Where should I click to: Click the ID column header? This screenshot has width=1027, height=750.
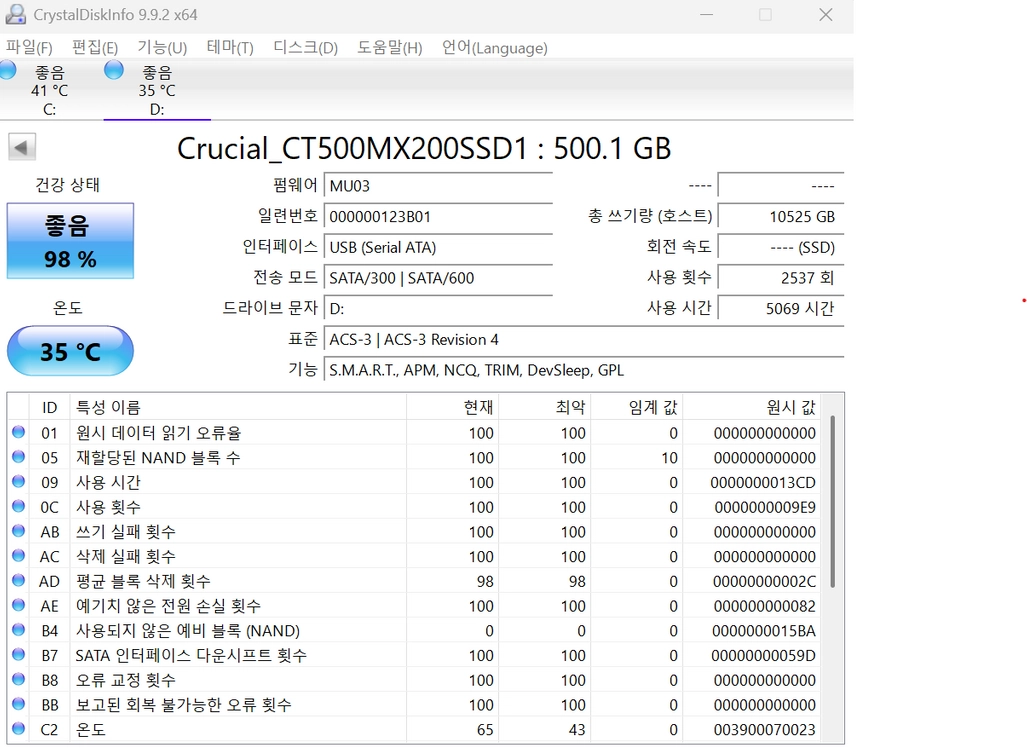click(x=50, y=407)
